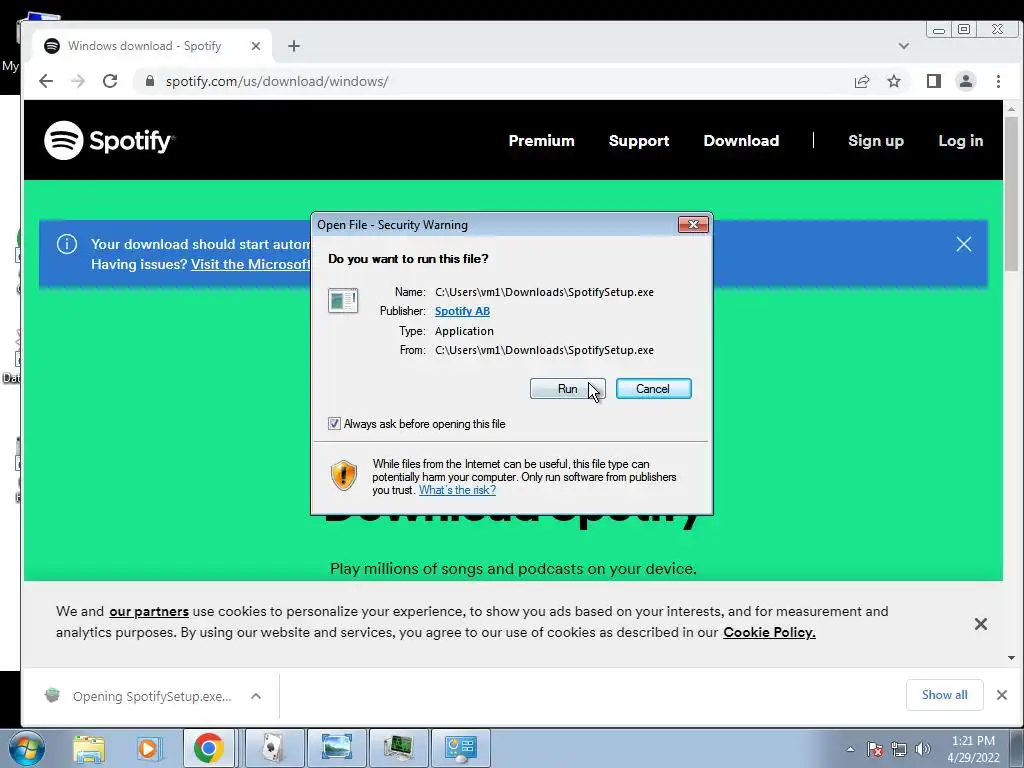Click the Run button in Security Warning

pos(567,389)
